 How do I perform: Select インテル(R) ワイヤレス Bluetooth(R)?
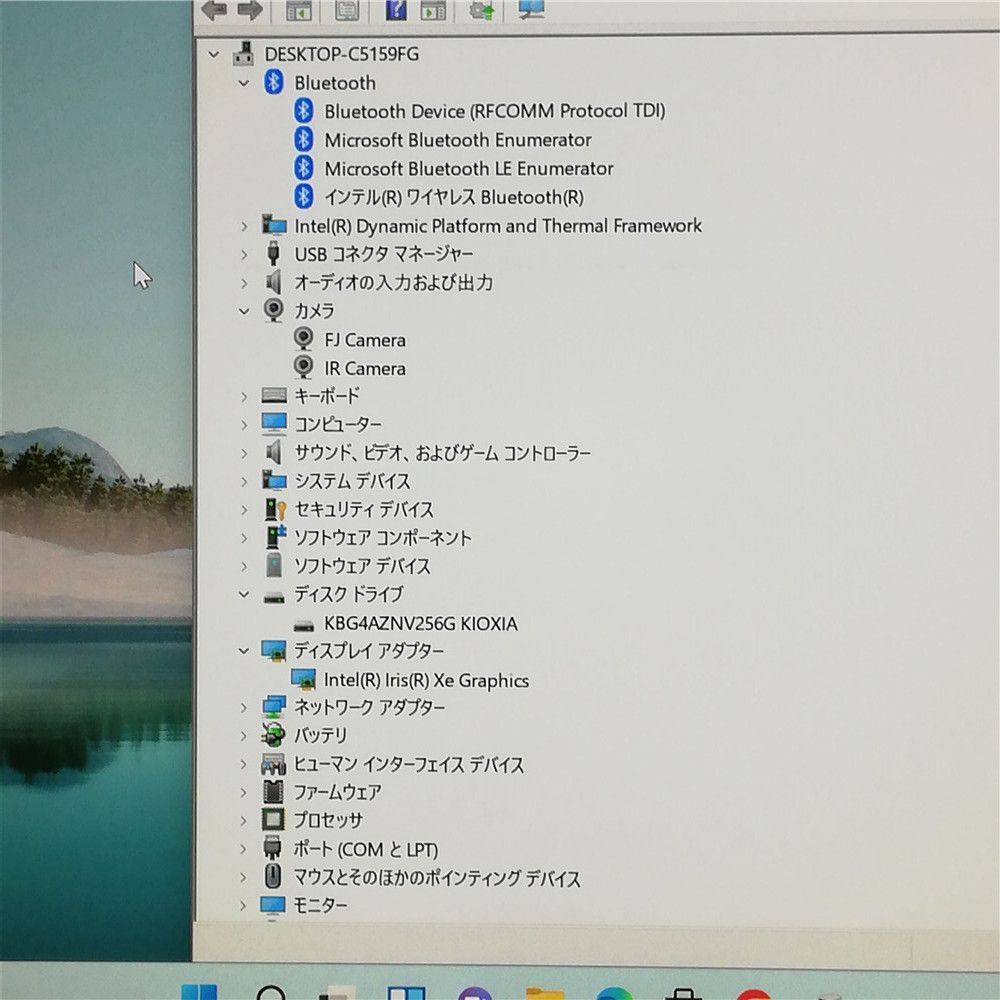[454, 197]
